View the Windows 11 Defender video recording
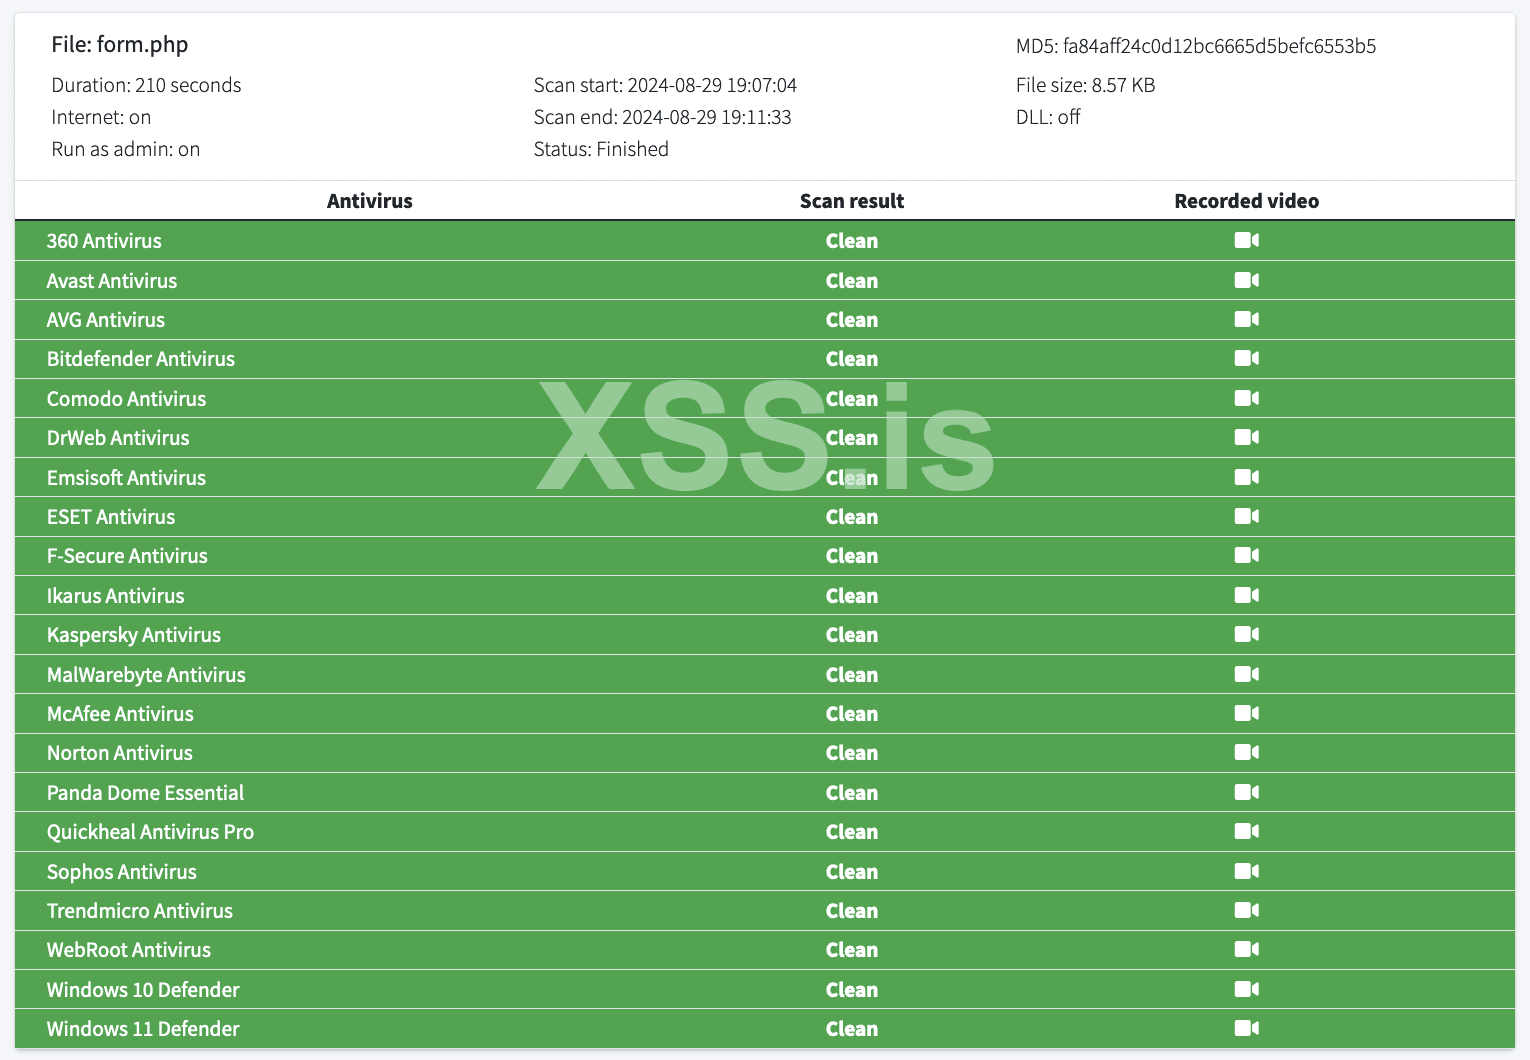The width and height of the screenshot is (1530, 1060). click(1246, 1028)
